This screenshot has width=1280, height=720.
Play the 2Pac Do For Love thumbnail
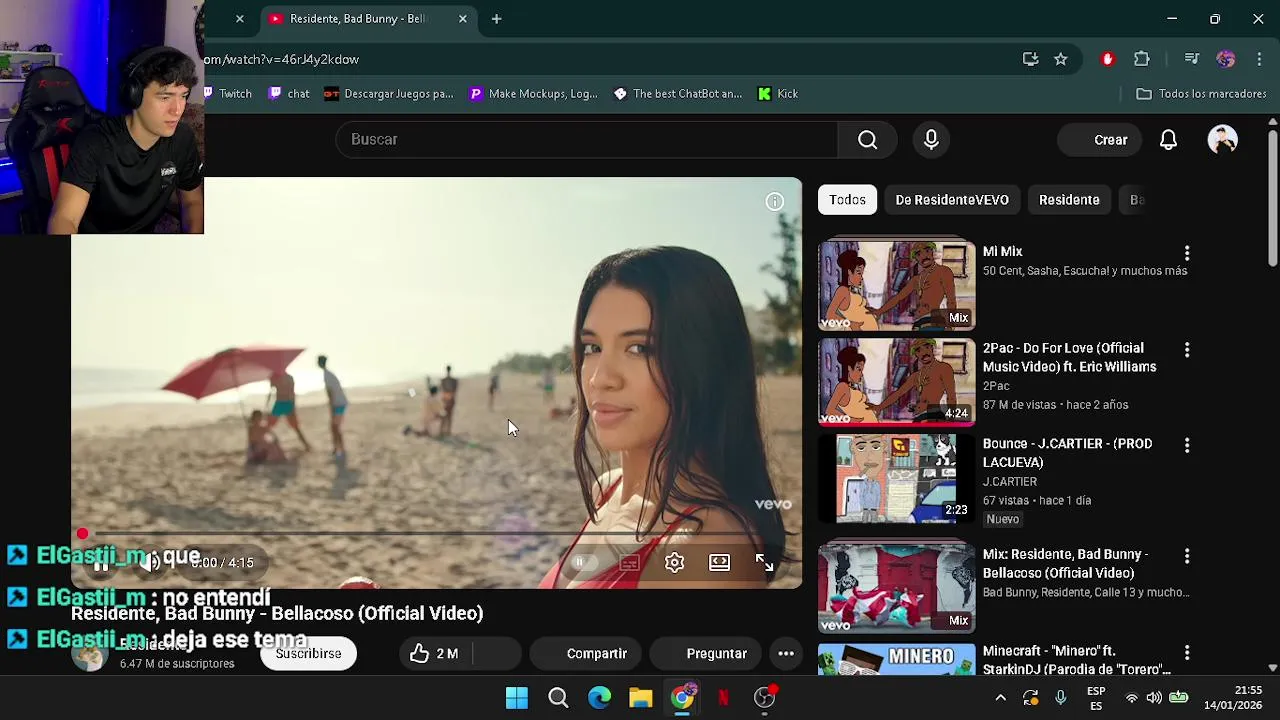(x=897, y=382)
